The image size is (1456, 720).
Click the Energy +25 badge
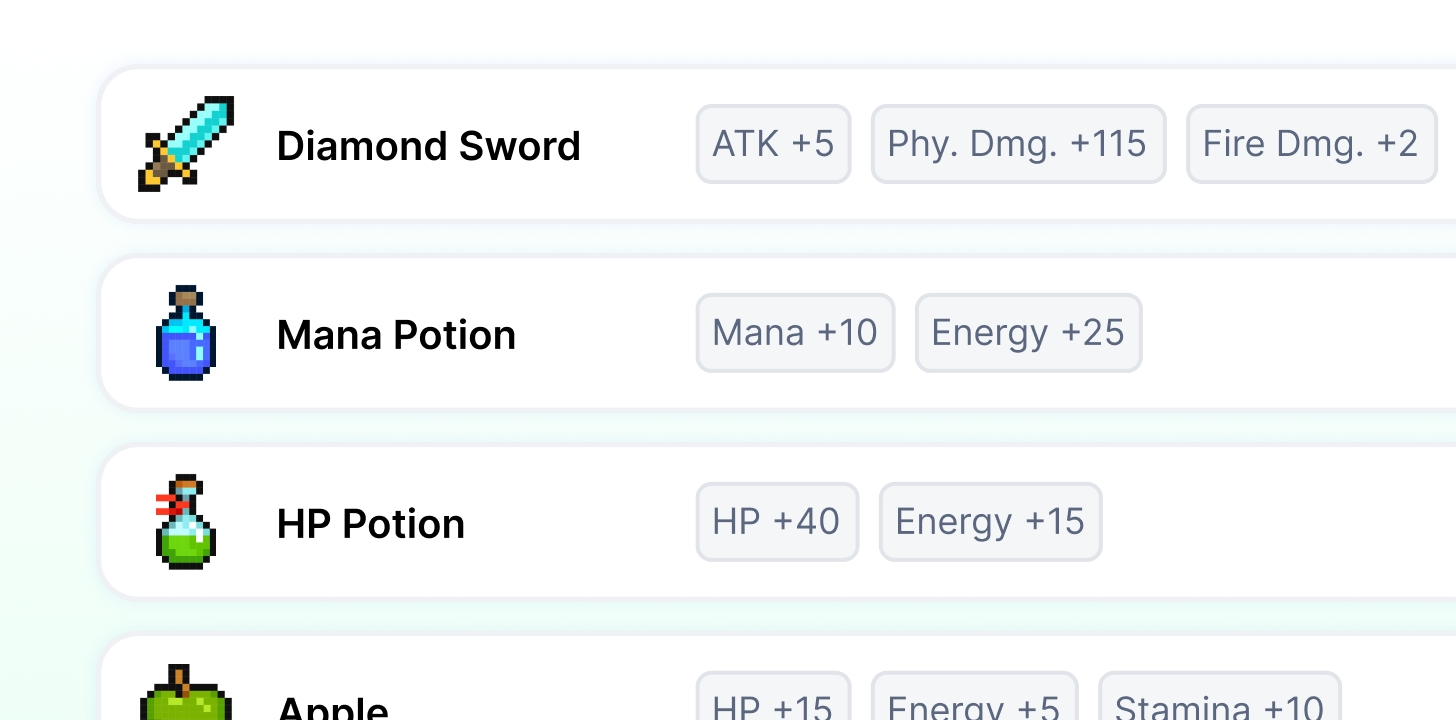(x=1028, y=332)
